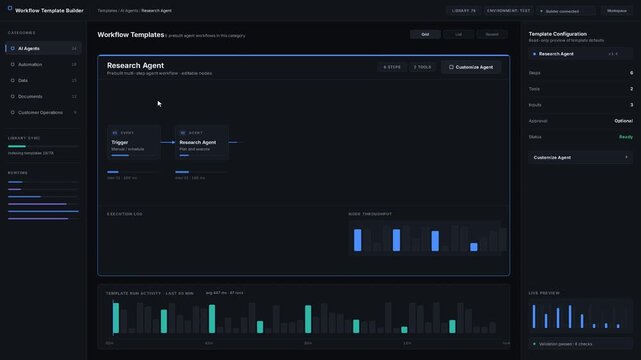This screenshot has width=641, height=360.
Task: Switch to Grid view
Action: coord(425,34)
